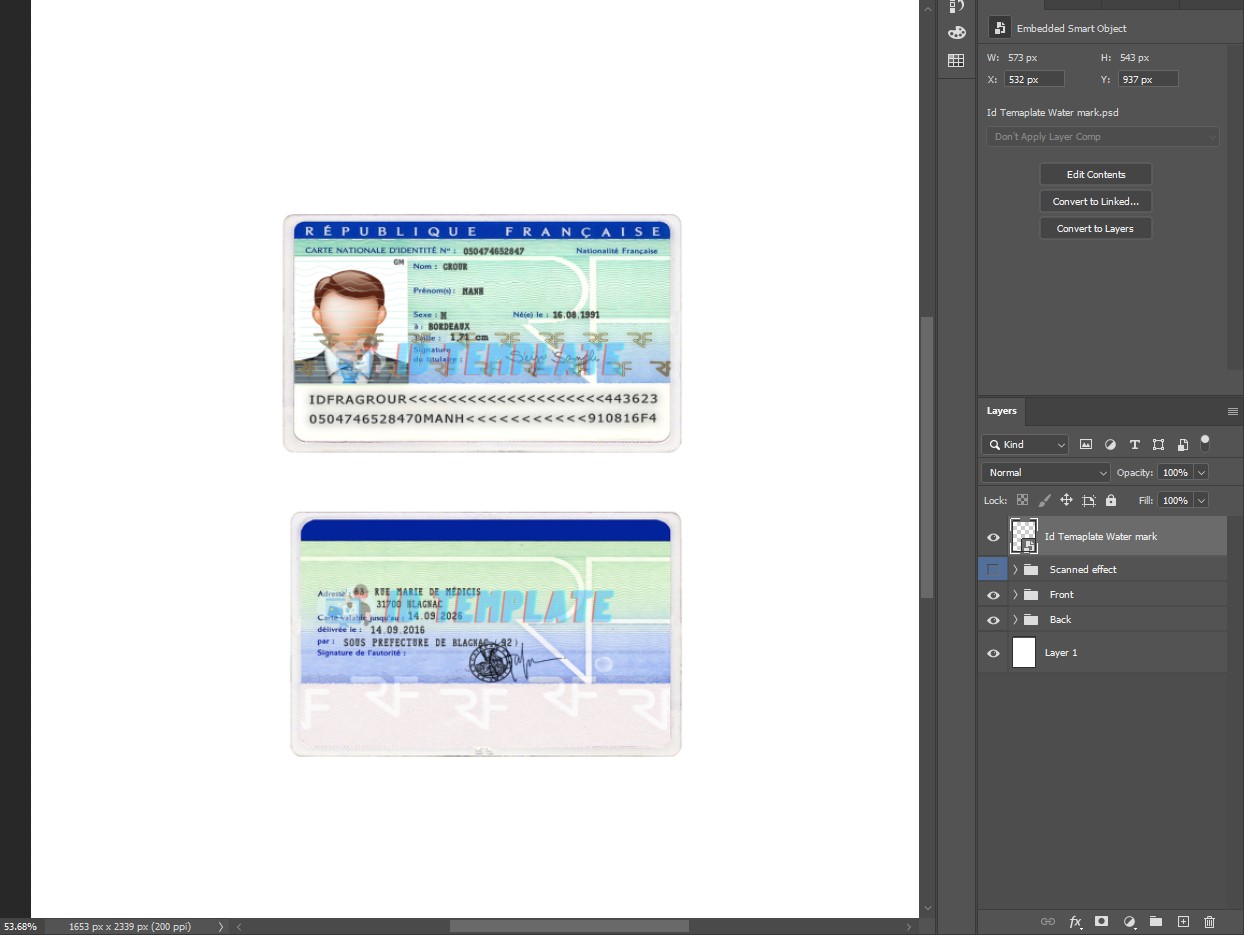Filter layers by type layers
This screenshot has width=1244, height=935.
[x=1134, y=445]
